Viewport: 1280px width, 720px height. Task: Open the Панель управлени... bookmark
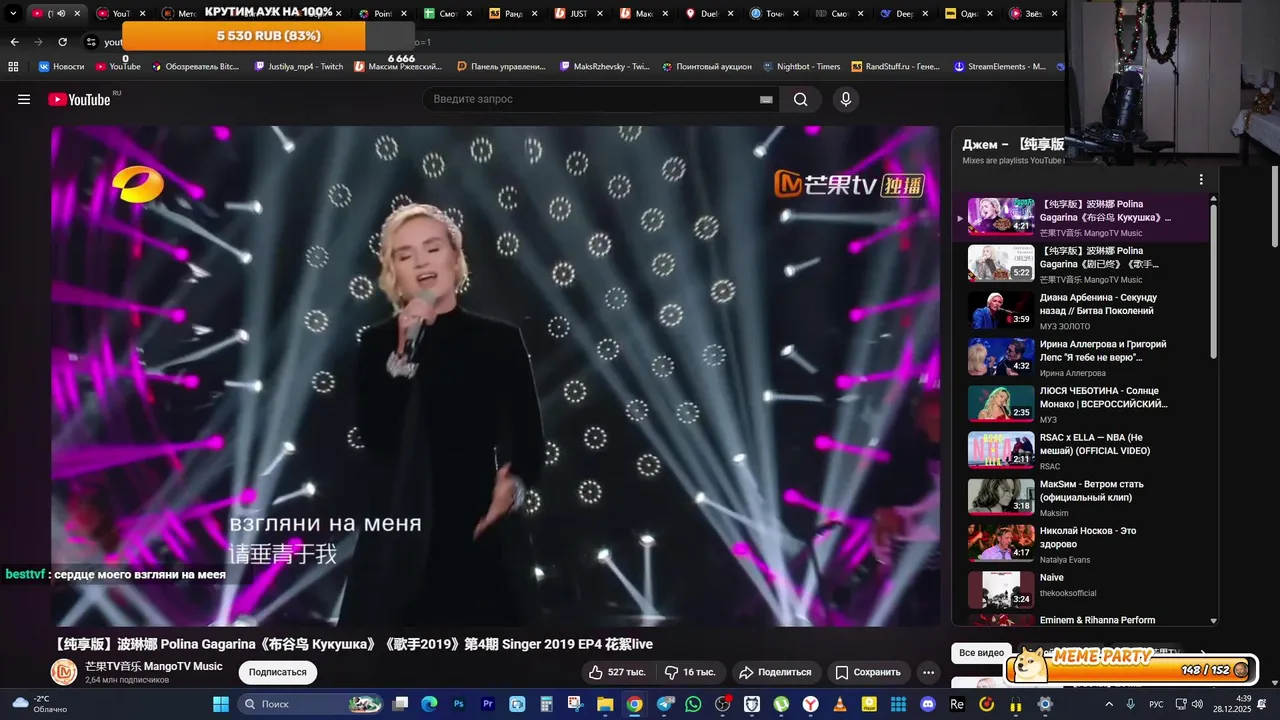tap(501, 67)
